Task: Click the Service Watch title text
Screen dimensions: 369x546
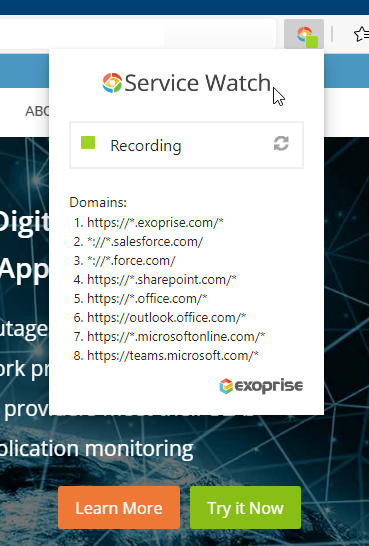Action: (197, 83)
